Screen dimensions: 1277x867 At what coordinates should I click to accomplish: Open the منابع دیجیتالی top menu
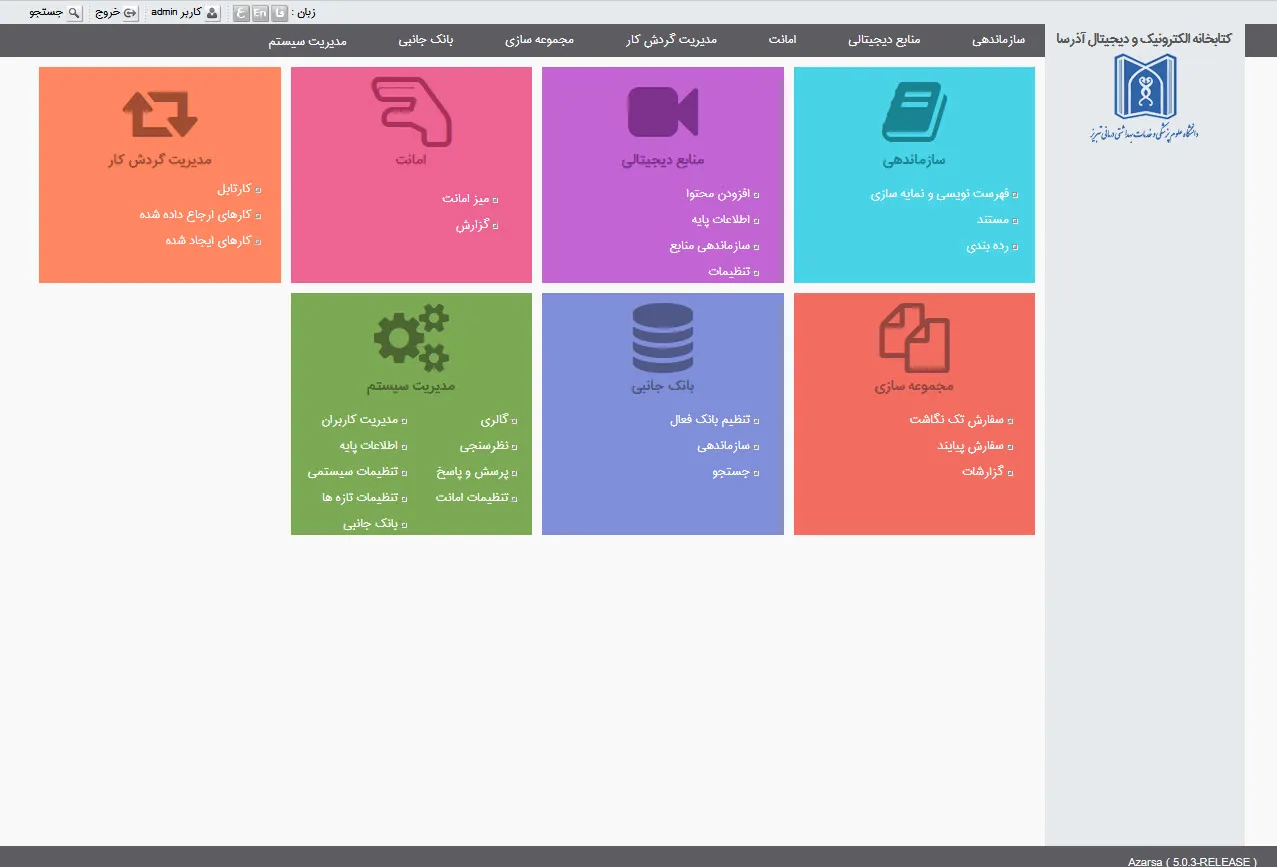[884, 40]
